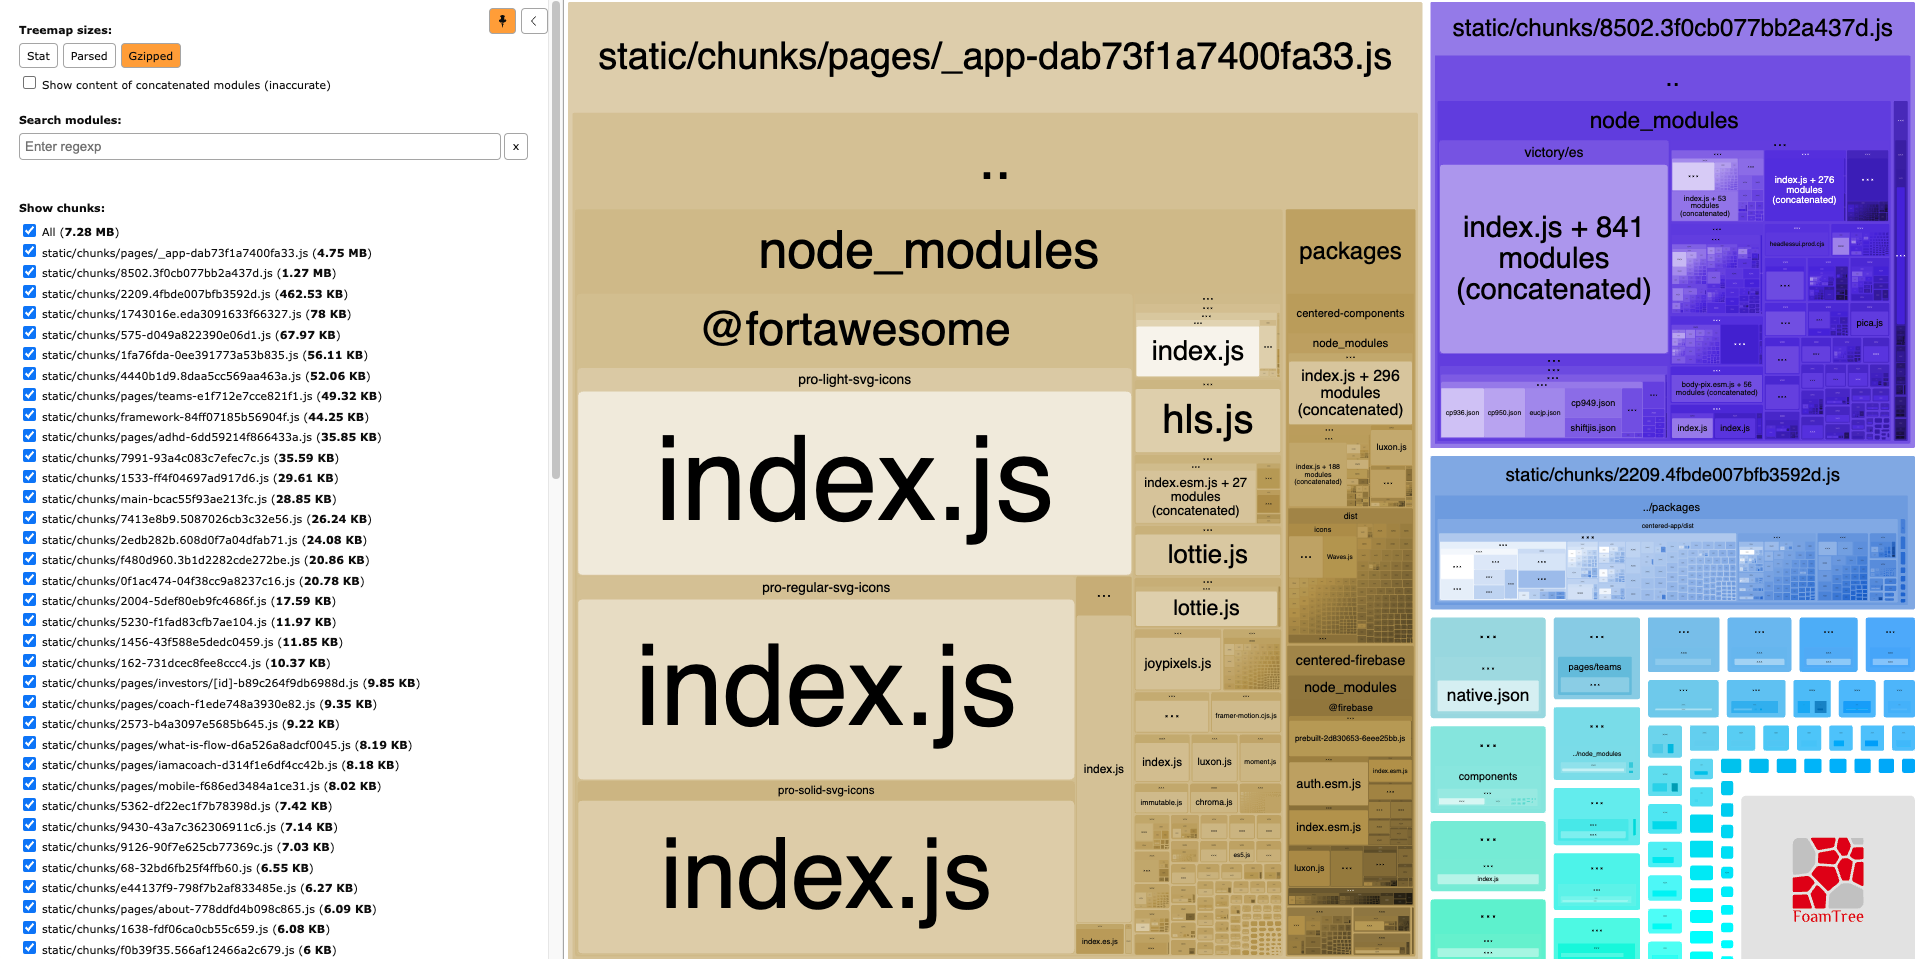Clear the search field with the x button
This screenshot has width=1917, height=959.
516,147
